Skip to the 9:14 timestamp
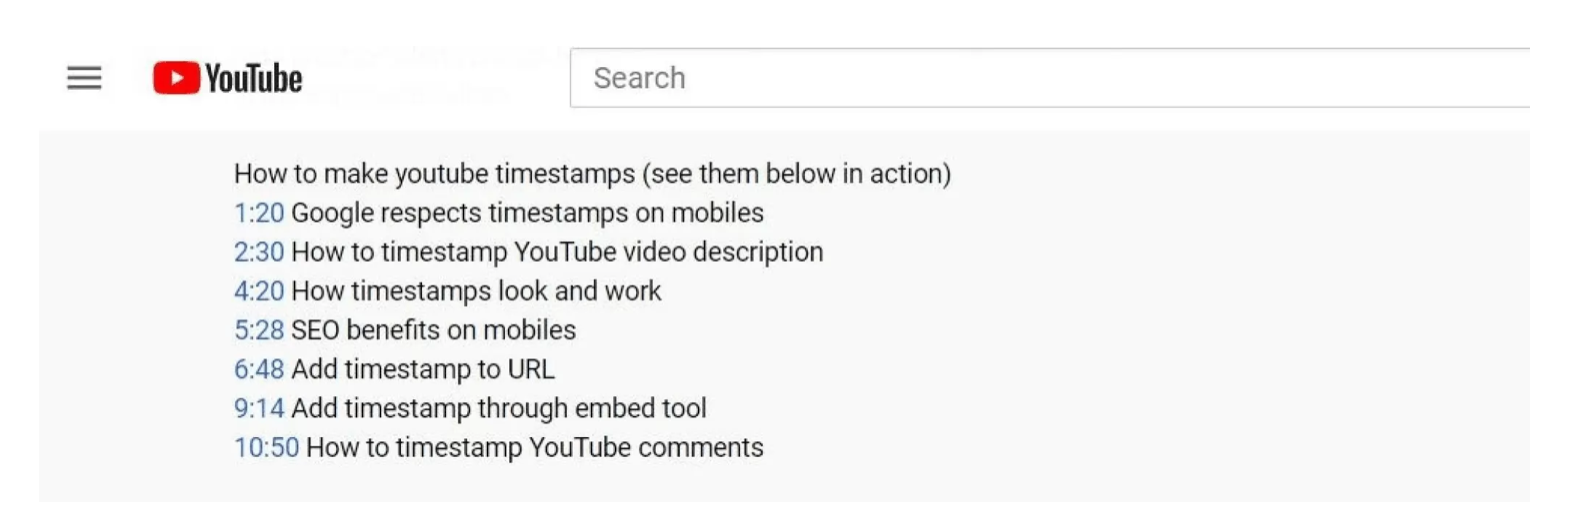This screenshot has height=526, width=1578. click(259, 408)
